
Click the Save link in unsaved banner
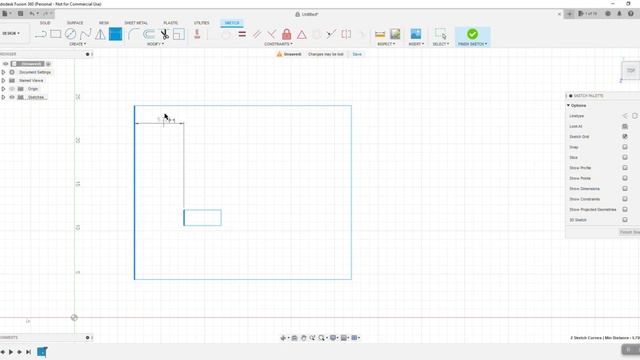[357, 54]
